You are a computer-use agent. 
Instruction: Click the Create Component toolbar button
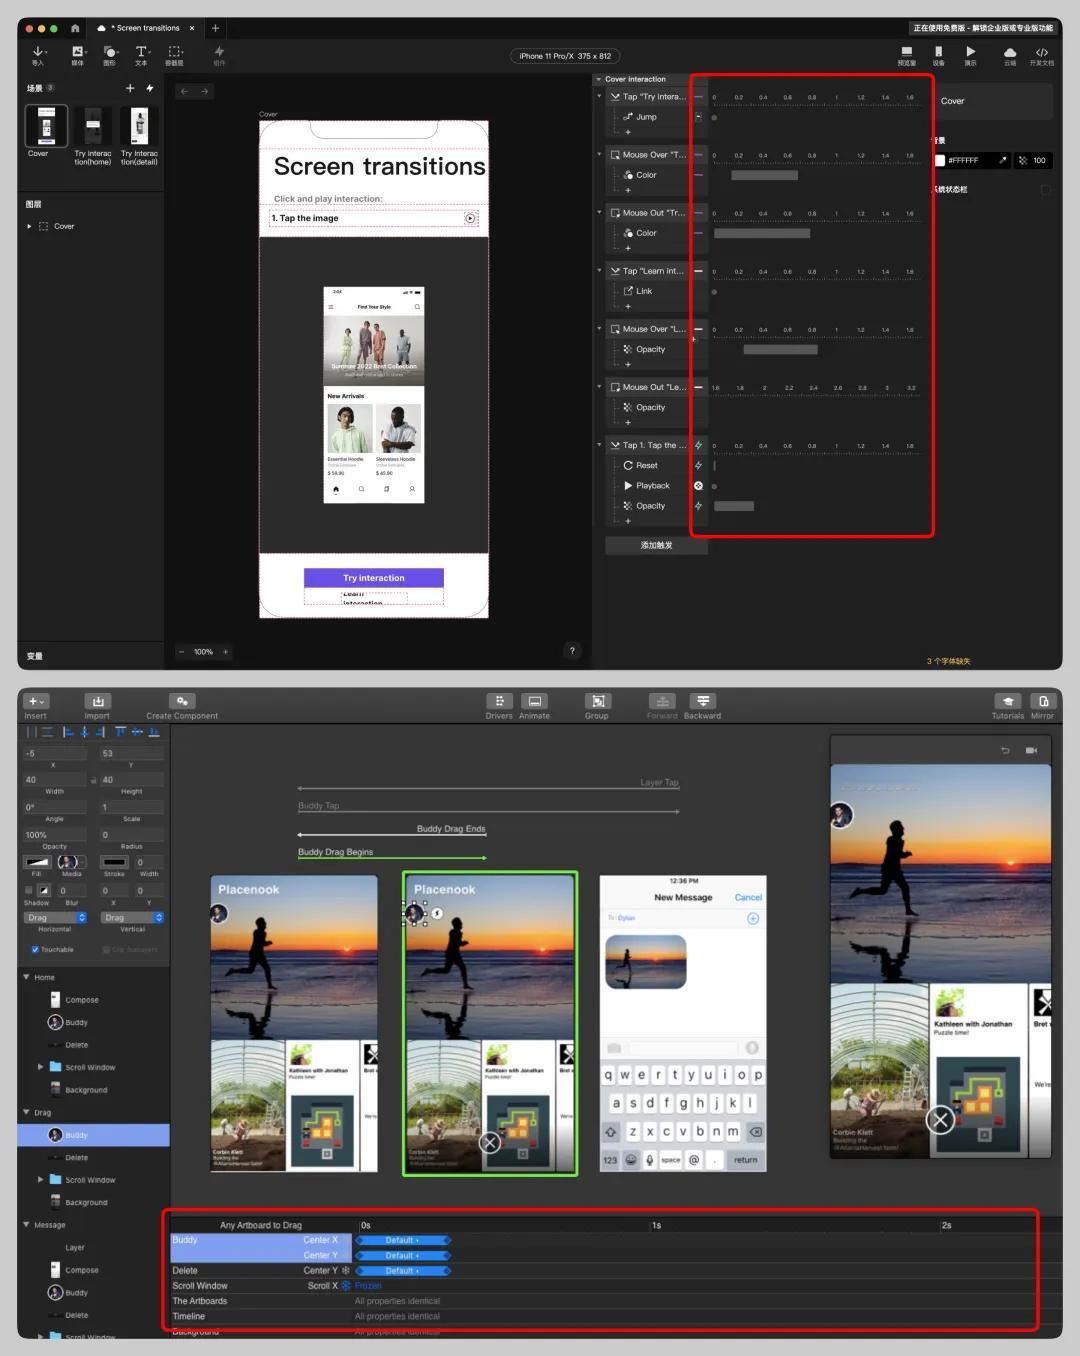pos(181,702)
